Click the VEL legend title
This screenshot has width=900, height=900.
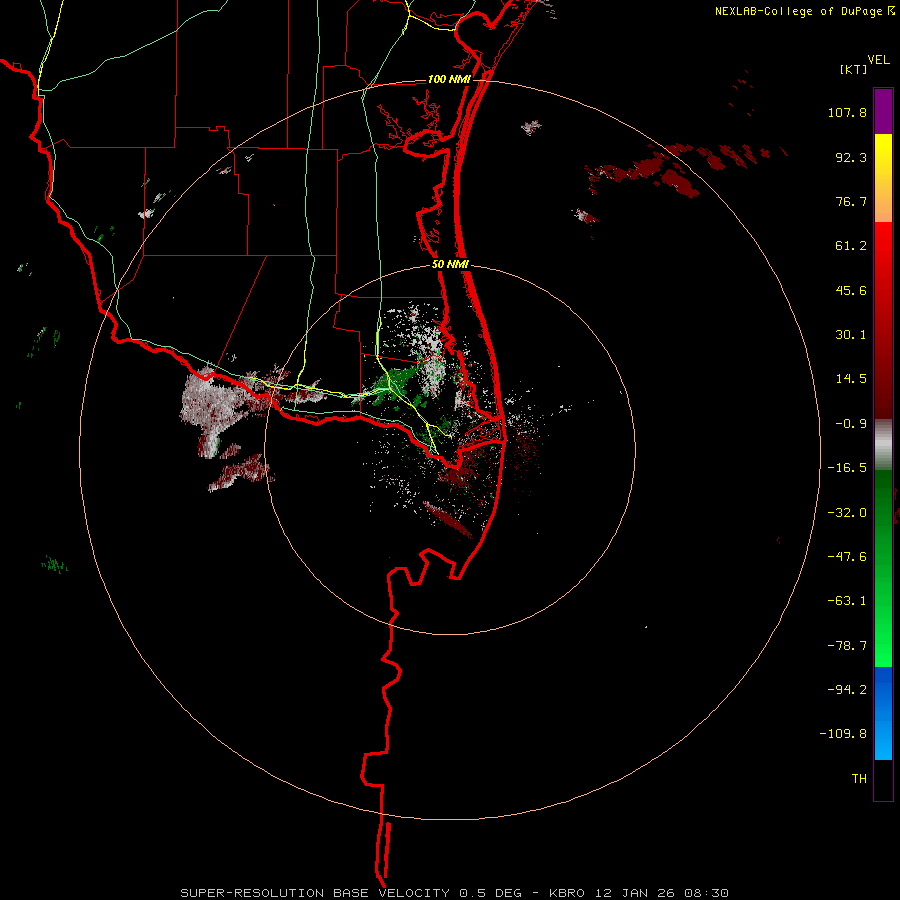click(878, 60)
